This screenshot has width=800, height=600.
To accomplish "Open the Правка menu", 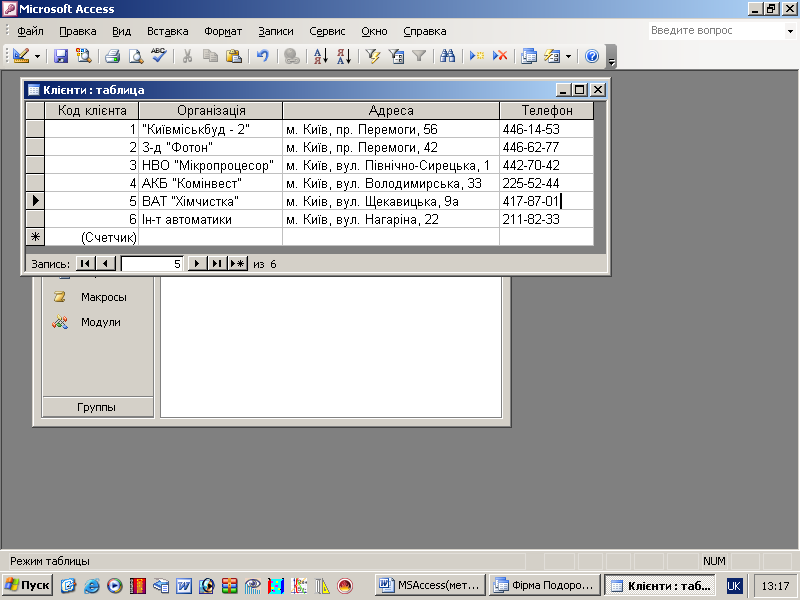I will pyautogui.click(x=78, y=31).
